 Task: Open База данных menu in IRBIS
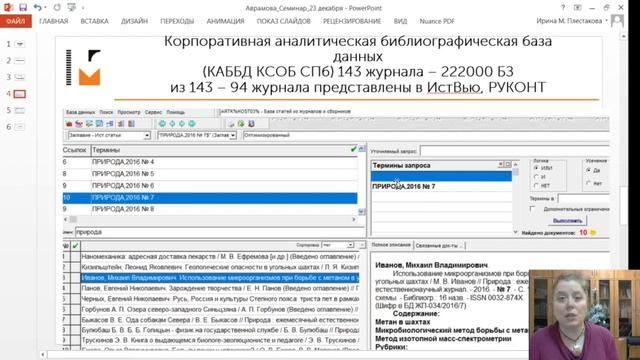click(80, 112)
